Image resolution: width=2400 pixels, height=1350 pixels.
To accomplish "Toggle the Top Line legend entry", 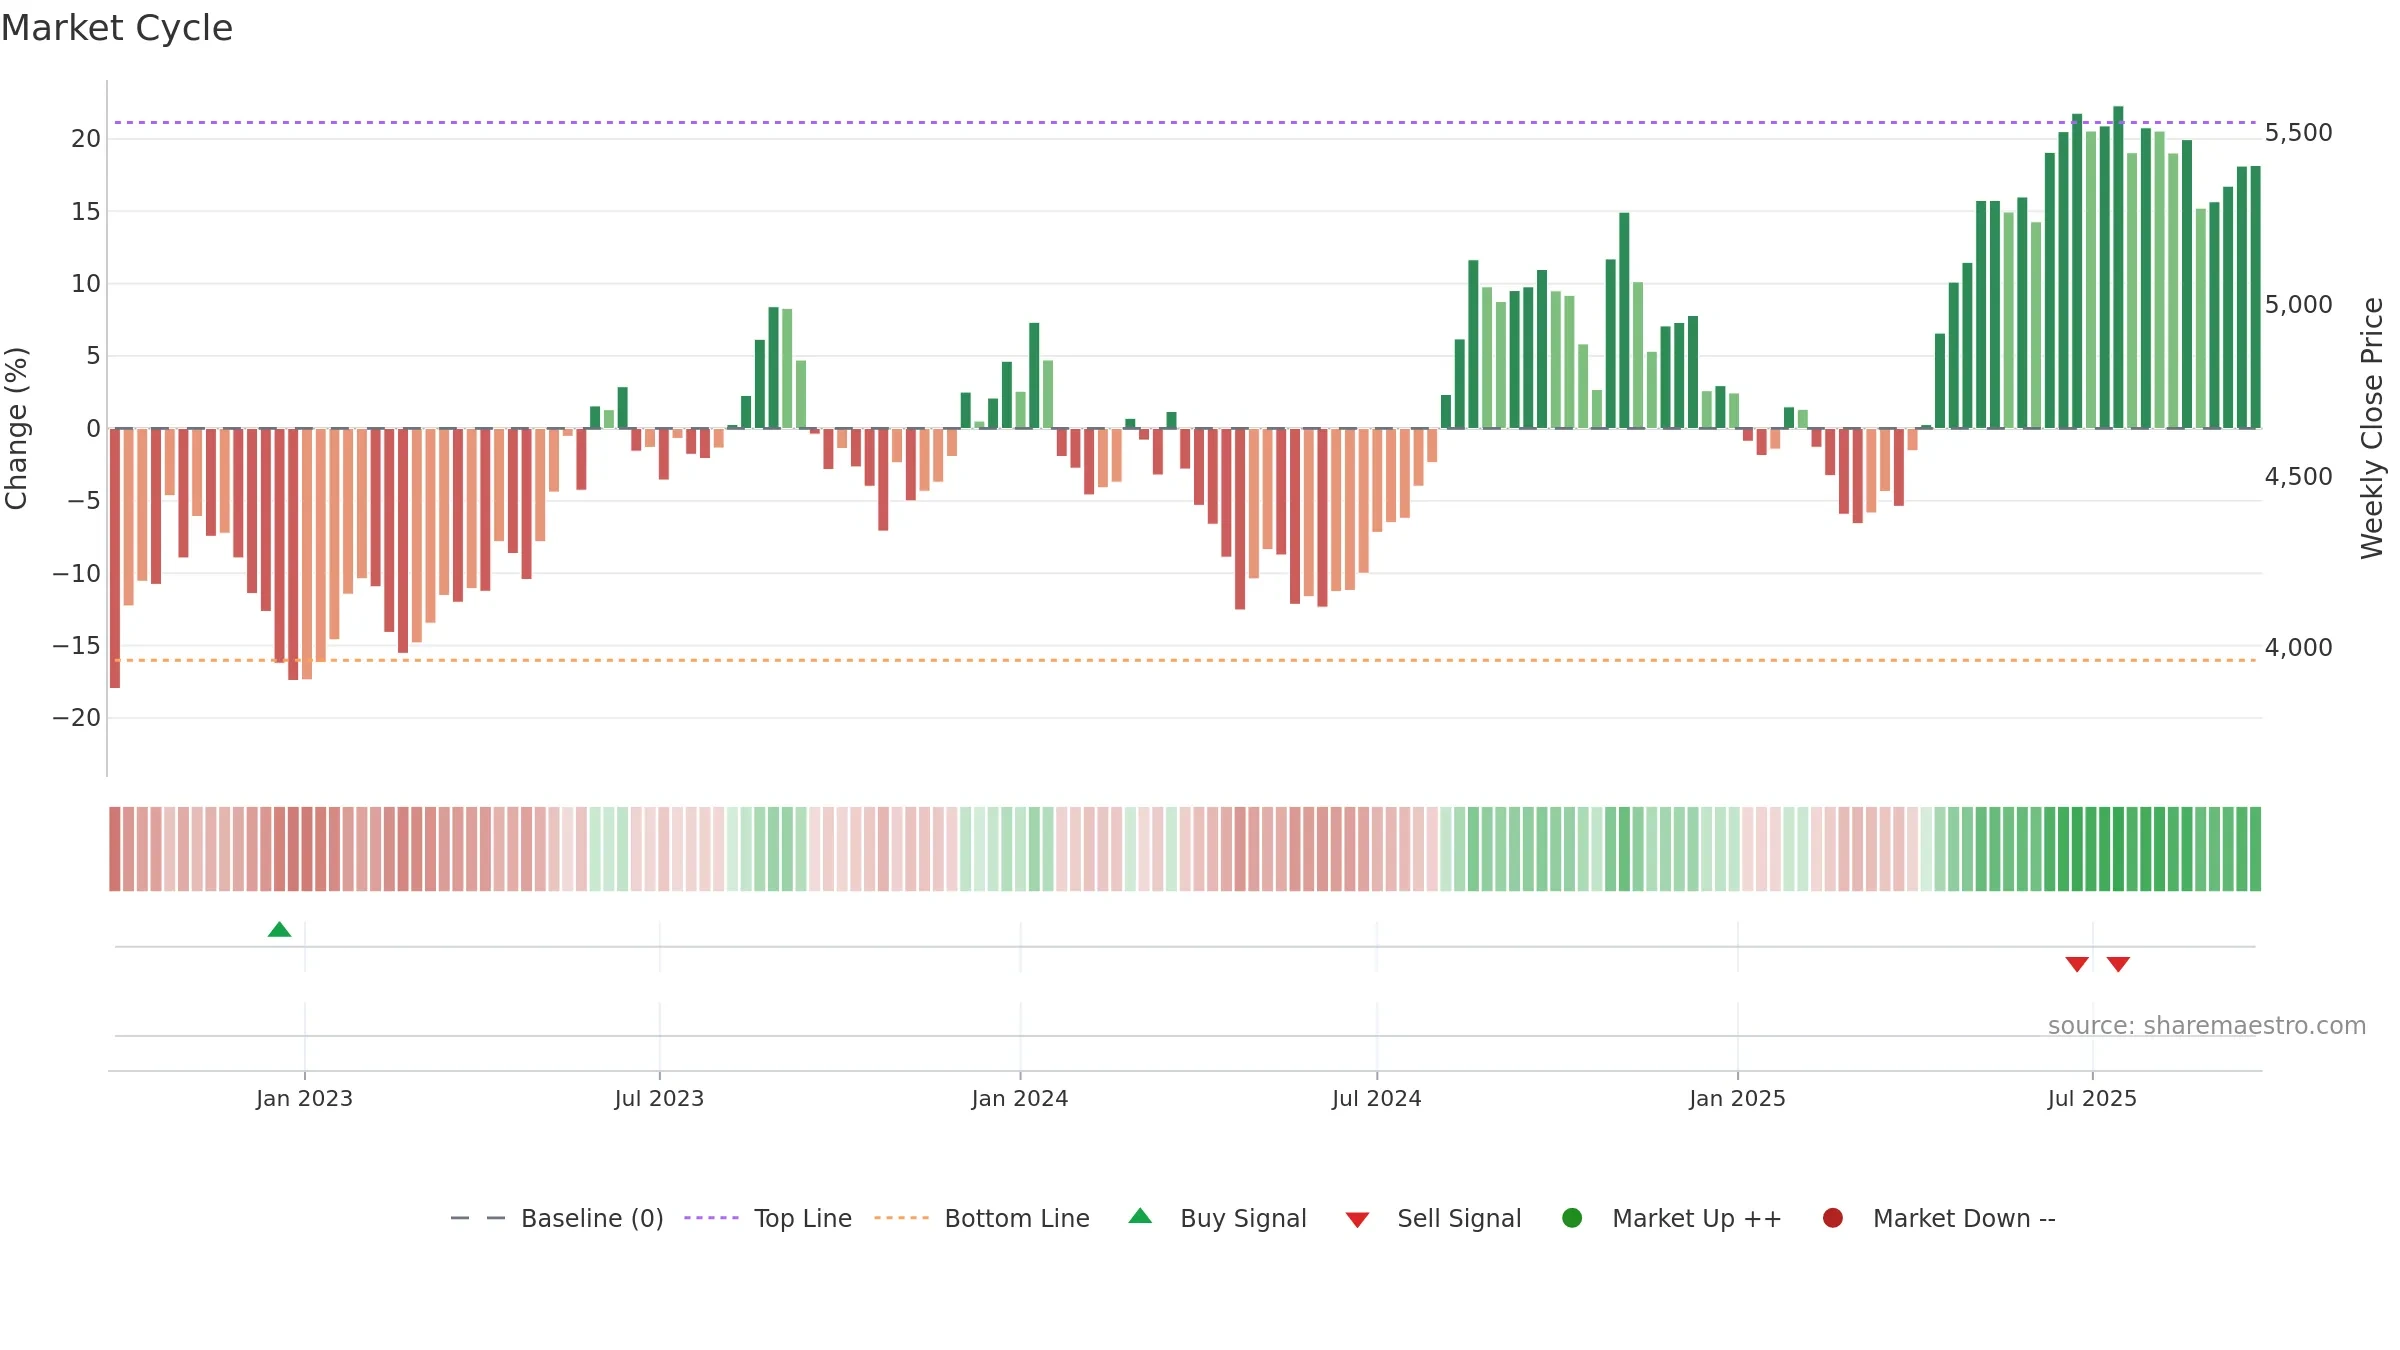I will [x=768, y=1218].
